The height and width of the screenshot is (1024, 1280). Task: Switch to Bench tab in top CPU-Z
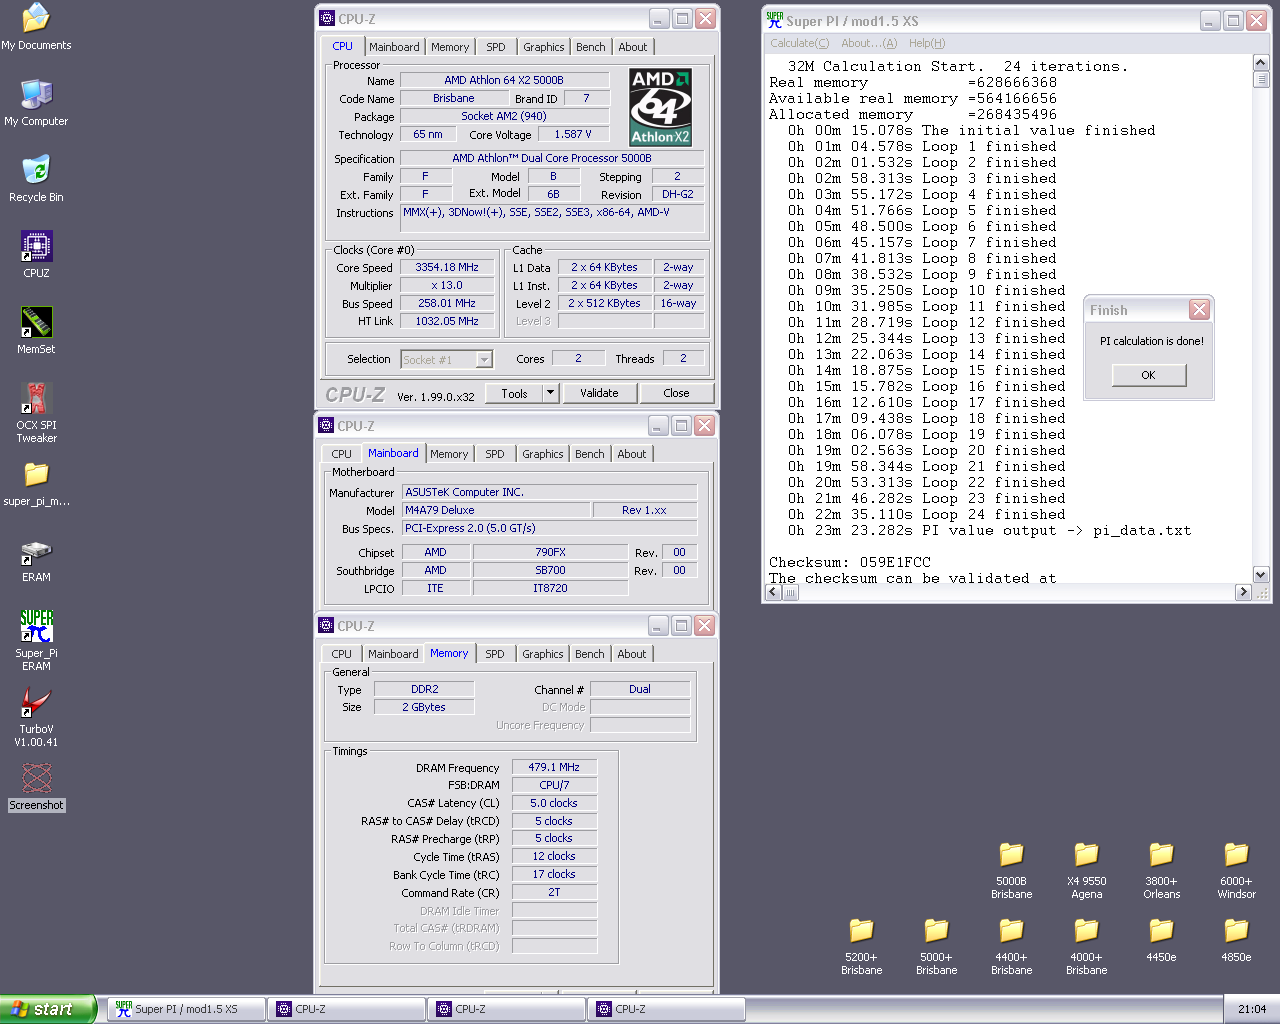click(x=591, y=47)
